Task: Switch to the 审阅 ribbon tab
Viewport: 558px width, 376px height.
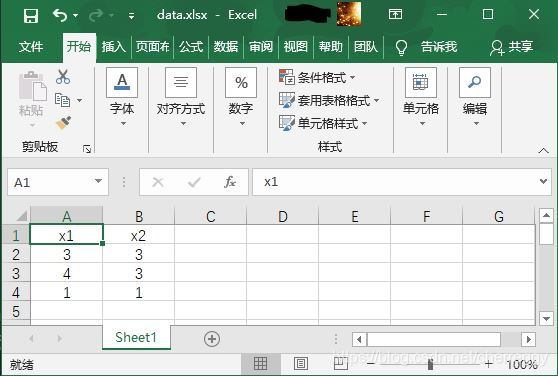Action: point(260,47)
